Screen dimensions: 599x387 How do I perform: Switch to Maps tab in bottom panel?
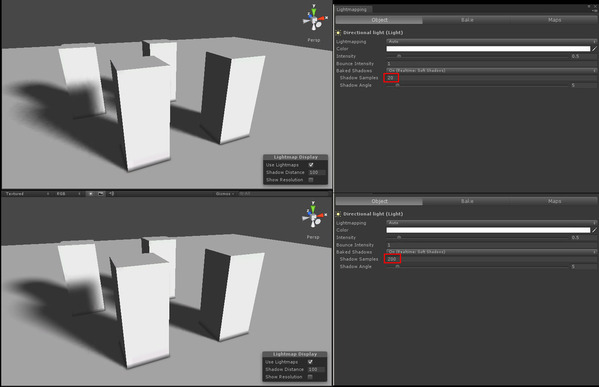554,201
